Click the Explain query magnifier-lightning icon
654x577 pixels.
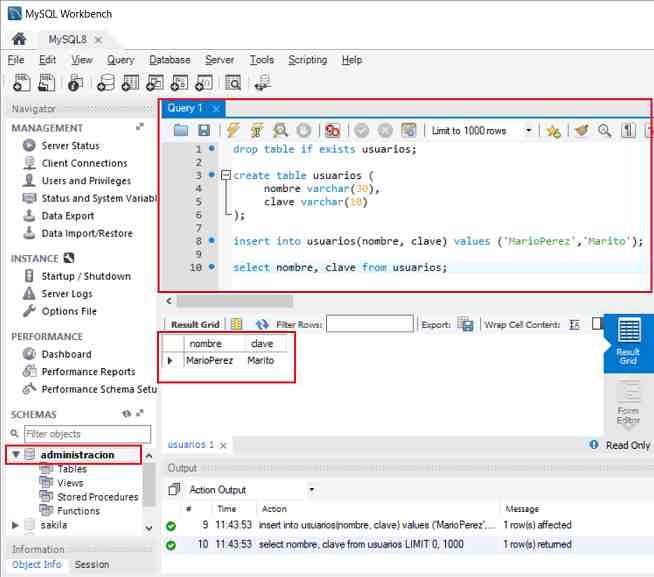281,131
